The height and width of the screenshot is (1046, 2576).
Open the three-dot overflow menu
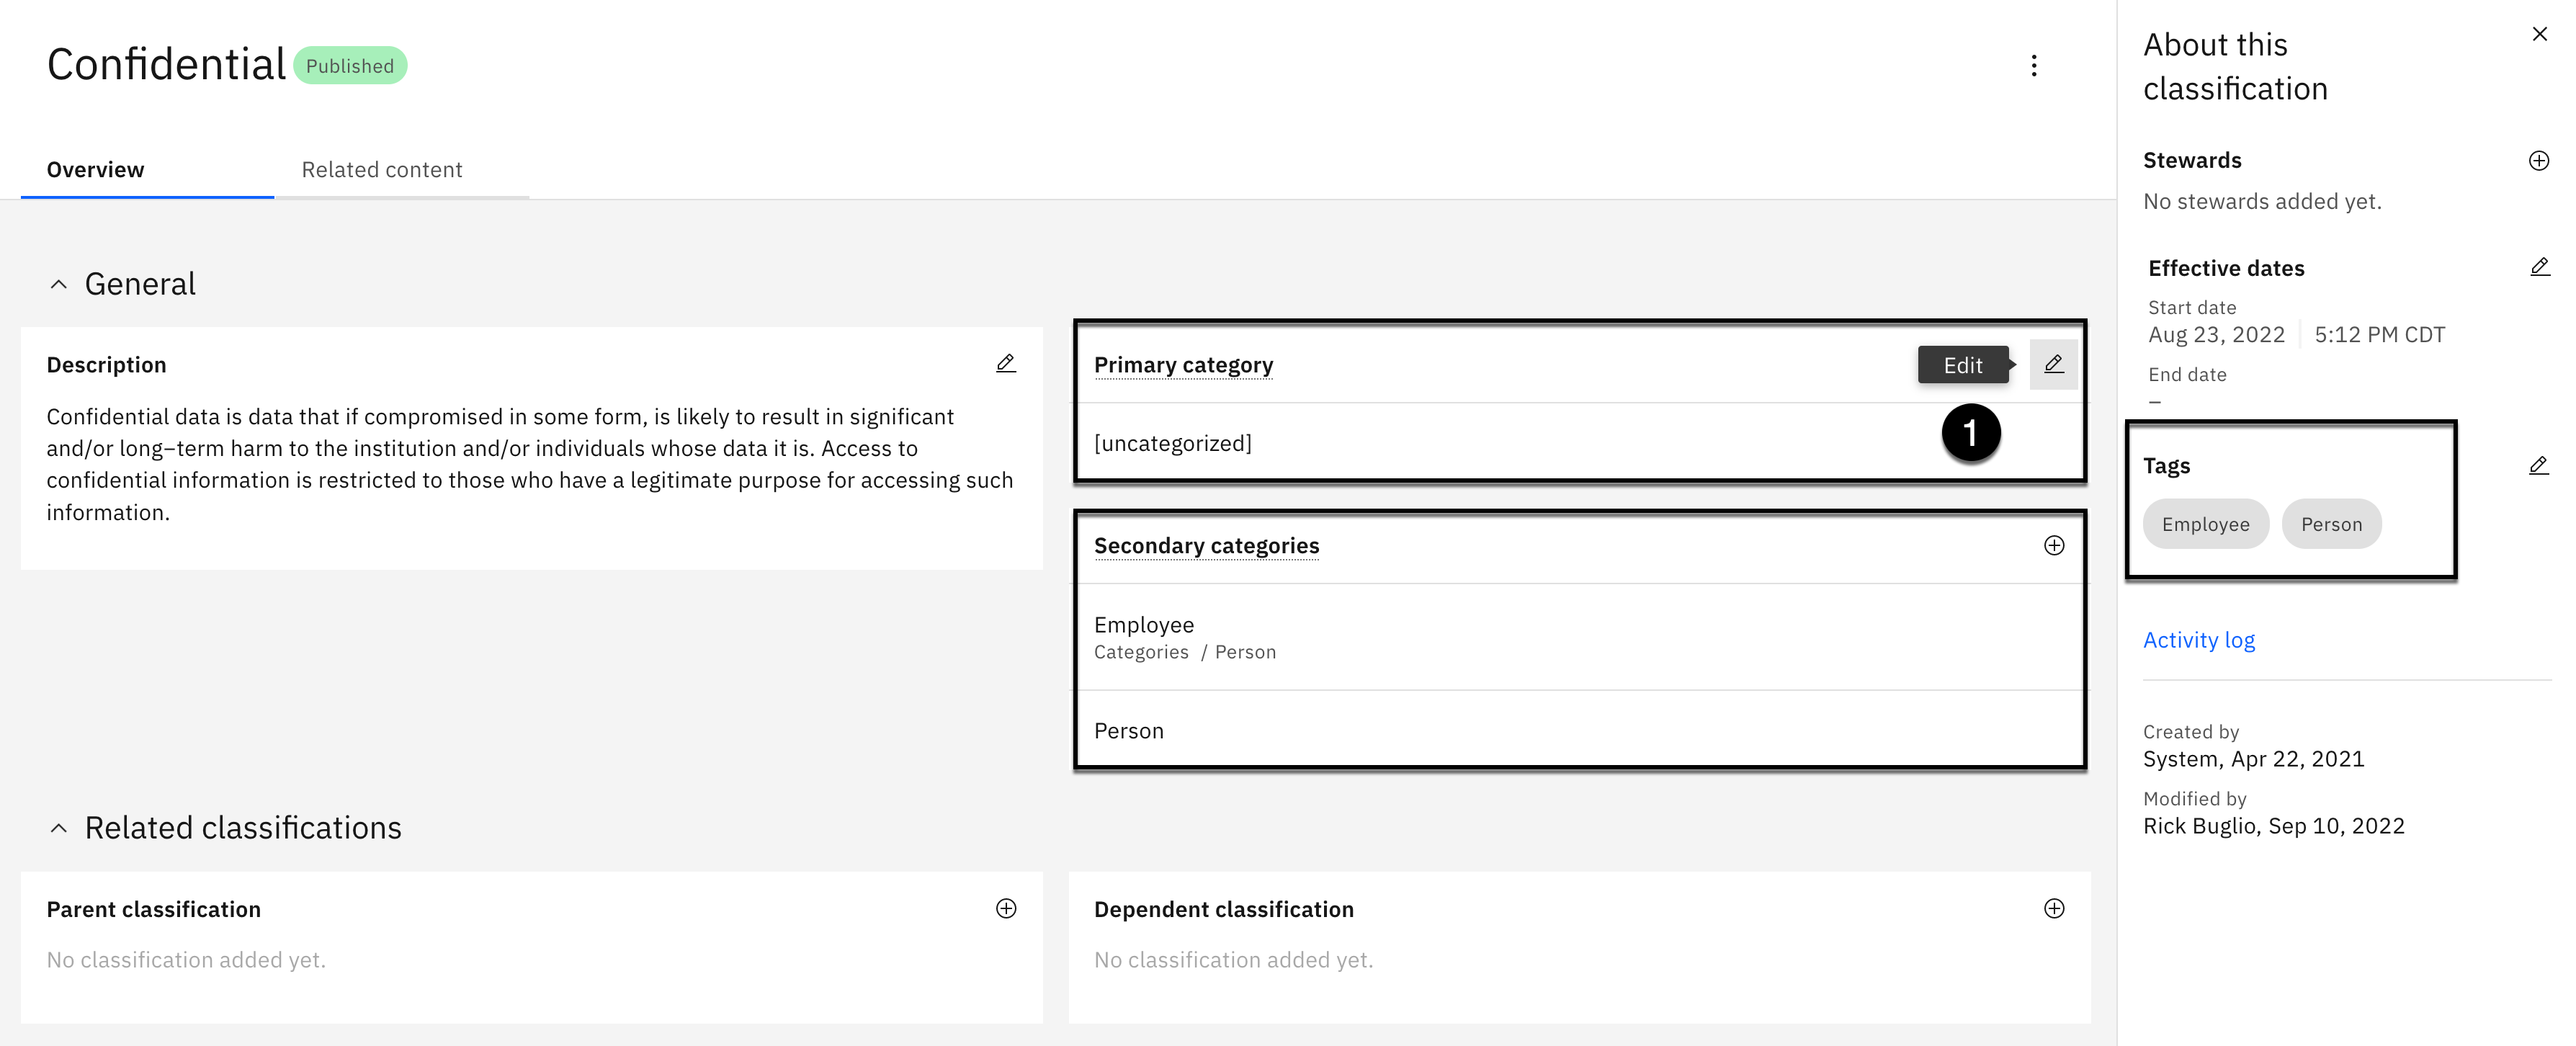coord(2033,66)
